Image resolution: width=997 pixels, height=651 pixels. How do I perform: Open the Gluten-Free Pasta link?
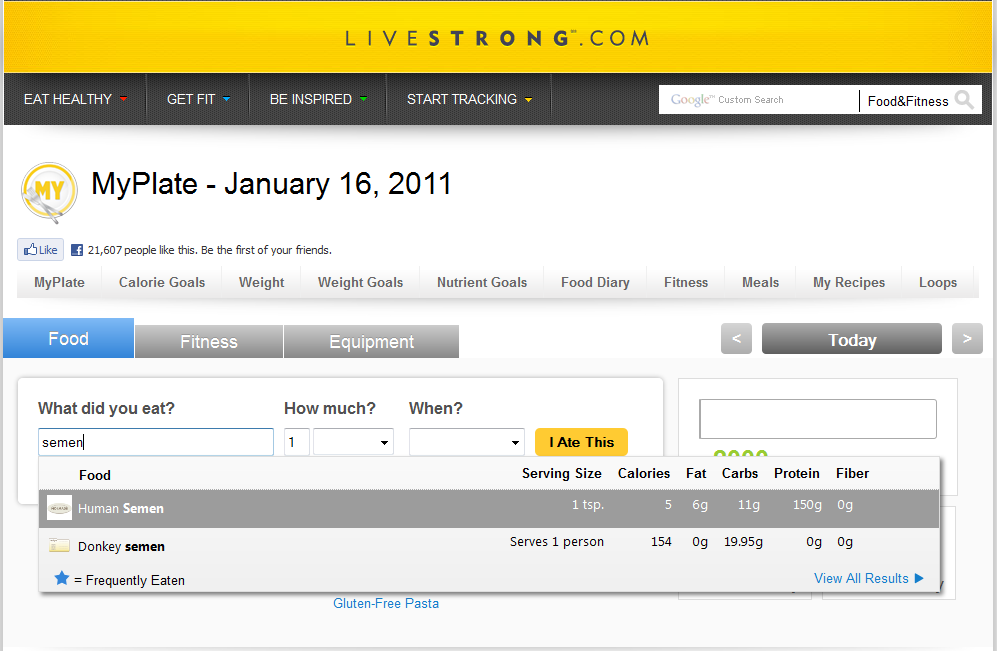point(386,603)
